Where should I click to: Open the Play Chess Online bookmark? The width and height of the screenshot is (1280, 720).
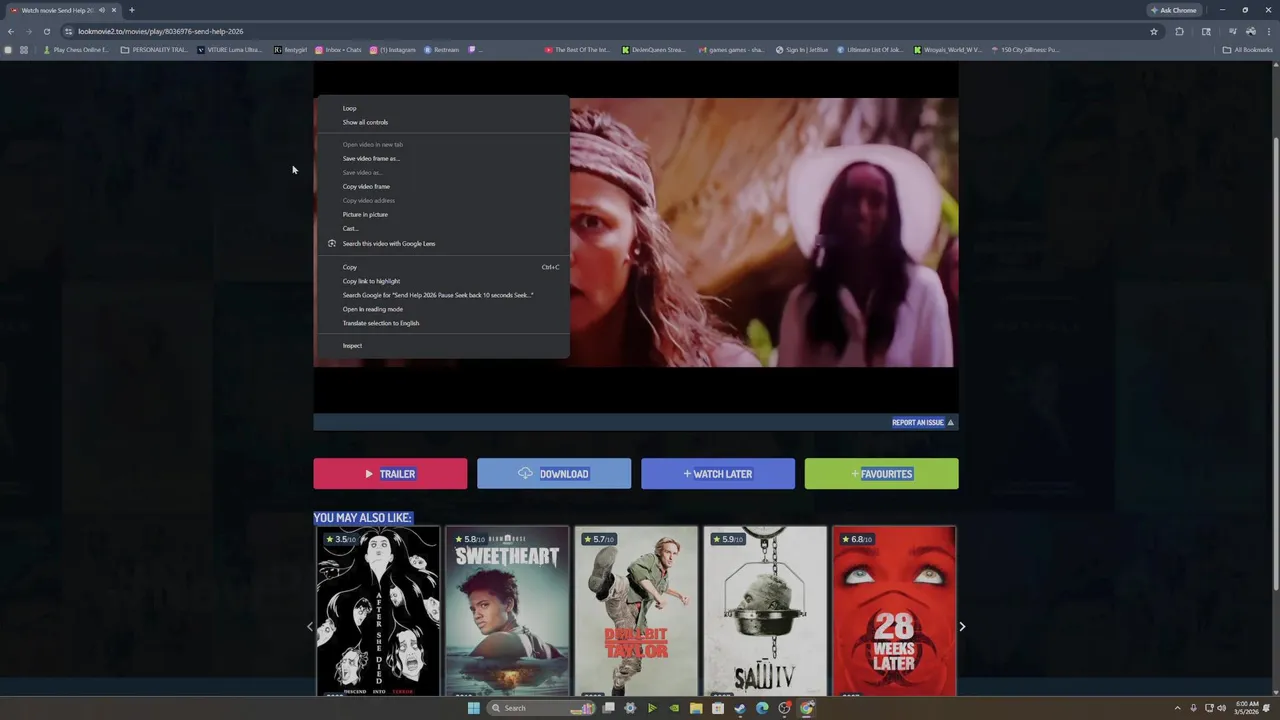click(x=76, y=50)
